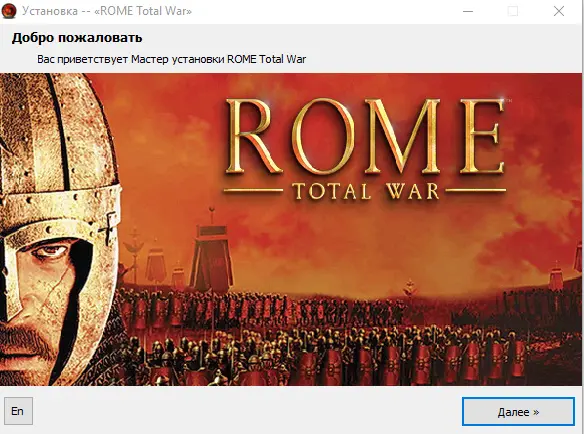Click the greyed-out maximize window button
The width and height of the screenshot is (584, 434).
pos(513,11)
